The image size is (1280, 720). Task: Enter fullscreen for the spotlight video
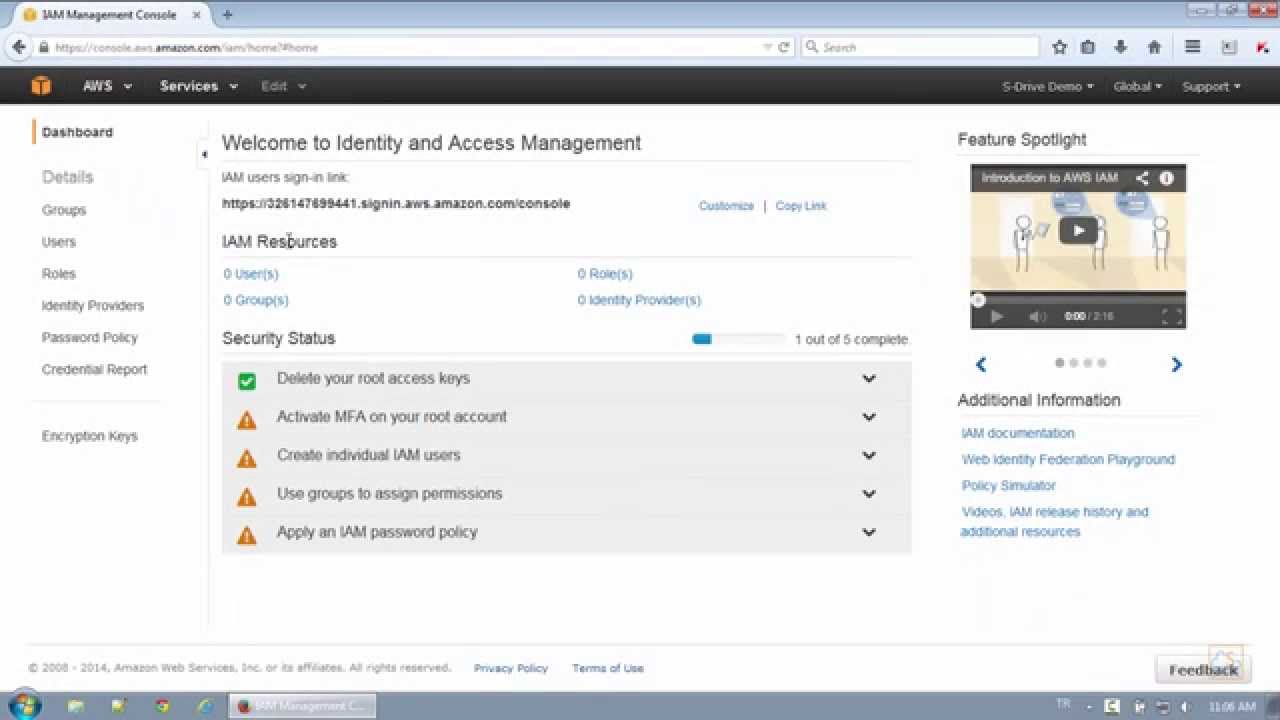point(1172,316)
